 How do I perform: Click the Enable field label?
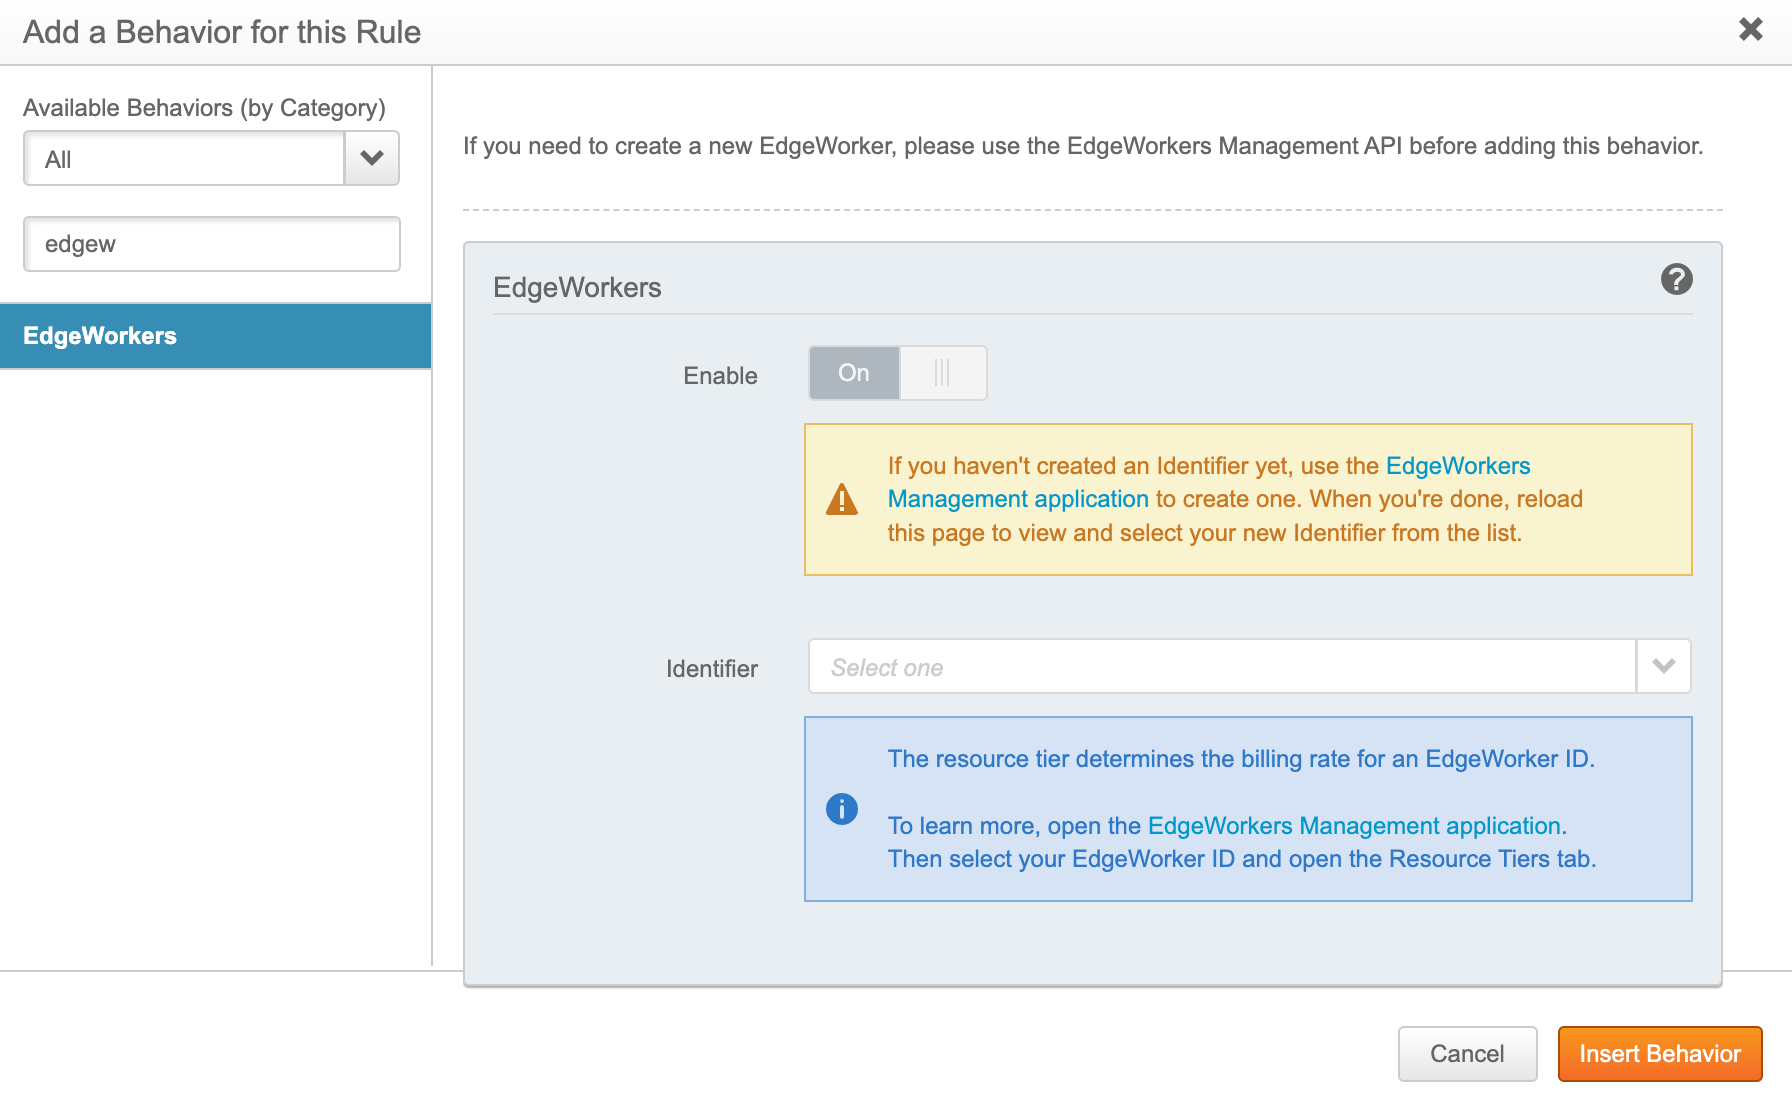click(x=720, y=376)
